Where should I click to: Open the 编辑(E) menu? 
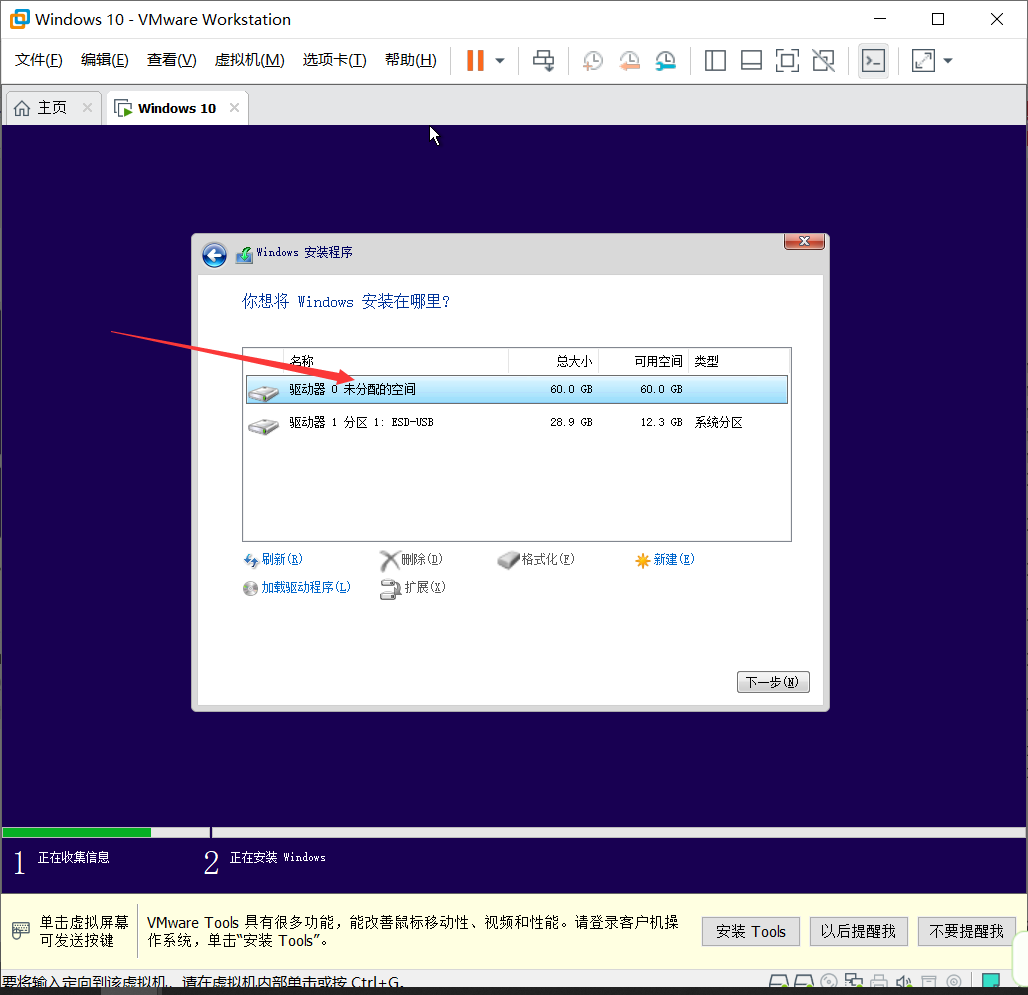104,60
